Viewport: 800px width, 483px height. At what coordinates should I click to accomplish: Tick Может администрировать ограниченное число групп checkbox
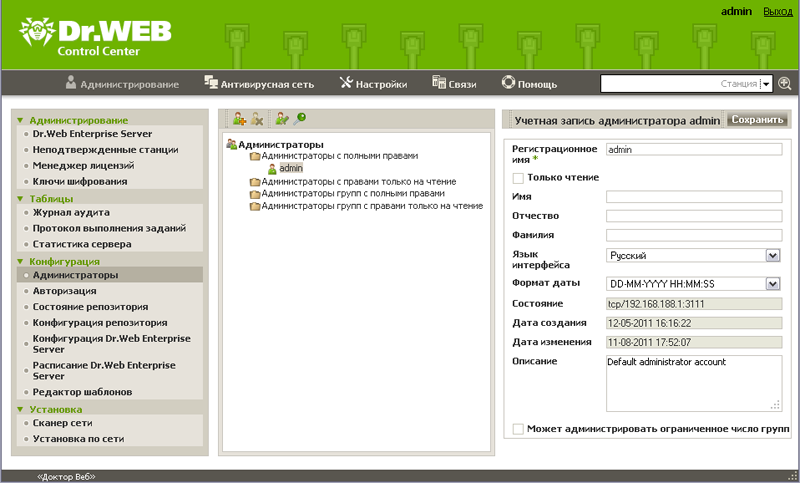pyautogui.click(x=518, y=429)
